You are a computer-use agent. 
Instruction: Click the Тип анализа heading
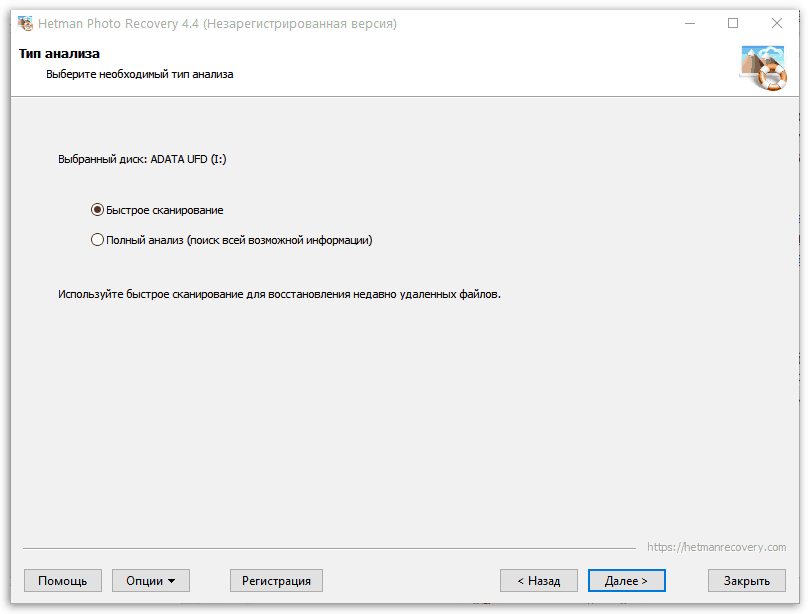pyautogui.click(x=59, y=53)
